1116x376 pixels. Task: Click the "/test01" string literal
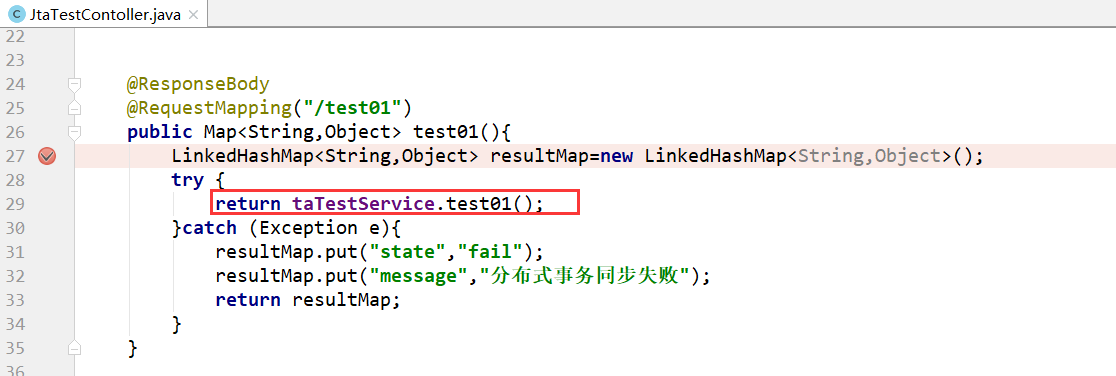point(353,108)
